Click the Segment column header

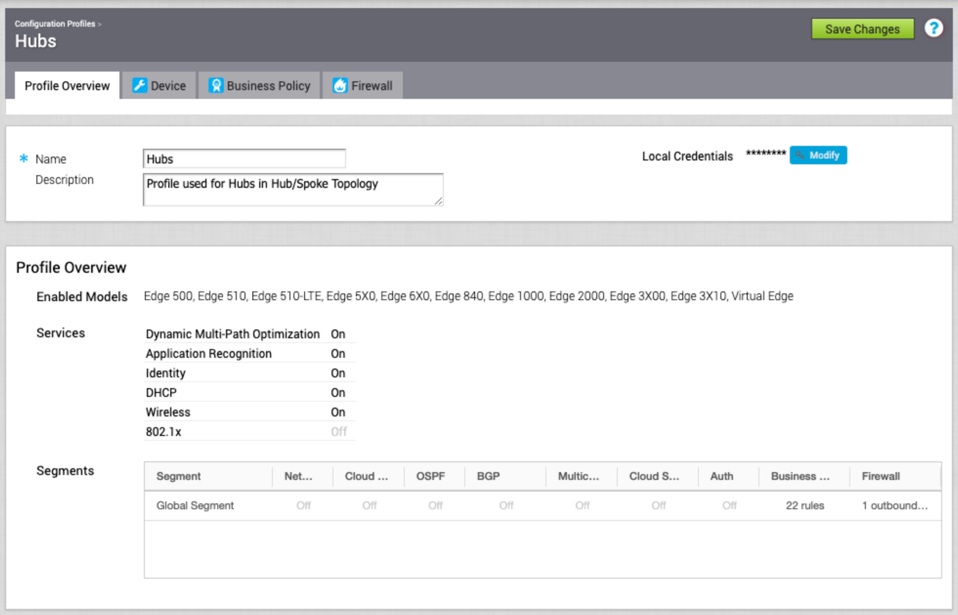click(179, 477)
